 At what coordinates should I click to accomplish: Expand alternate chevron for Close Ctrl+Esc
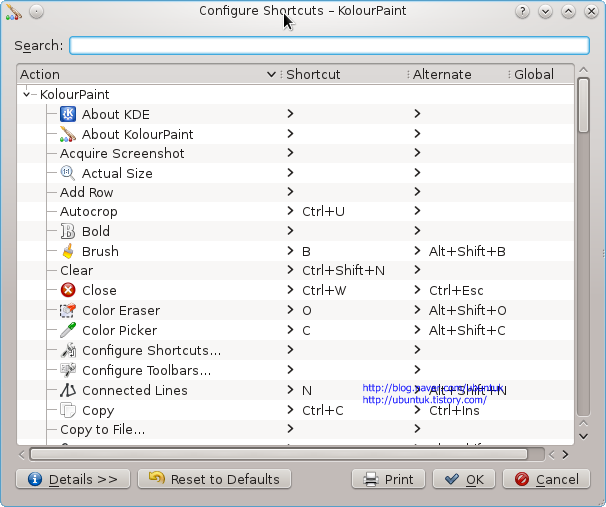point(417,290)
